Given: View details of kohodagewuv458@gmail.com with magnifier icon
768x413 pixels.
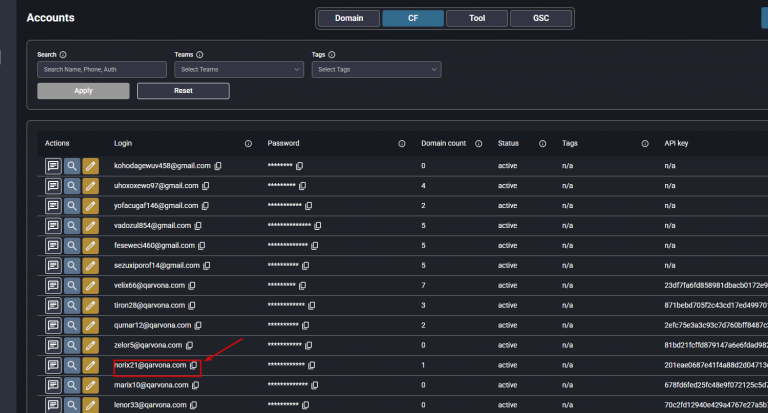Looking at the screenshot, I should [72, 166].
